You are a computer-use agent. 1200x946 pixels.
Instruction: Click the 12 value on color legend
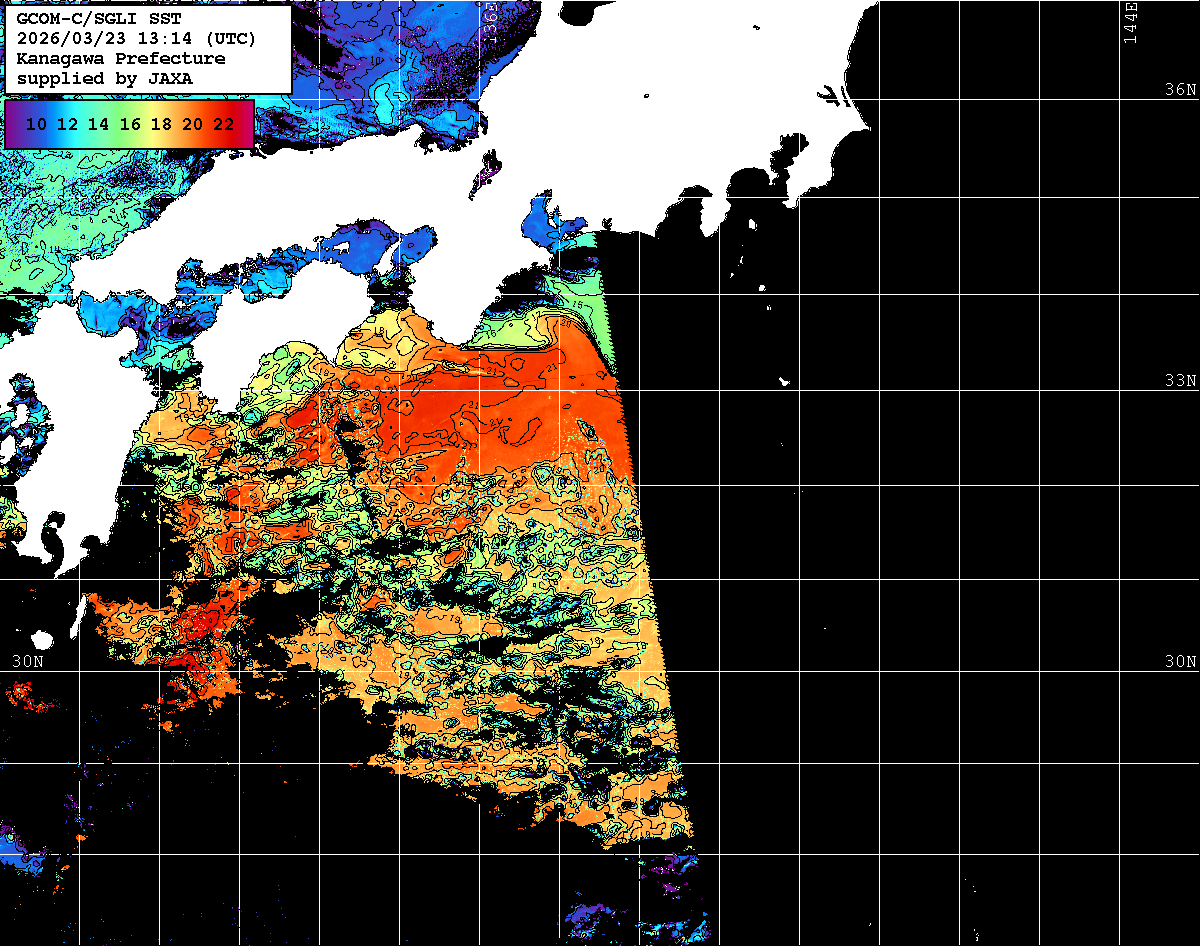click(67, 124)
